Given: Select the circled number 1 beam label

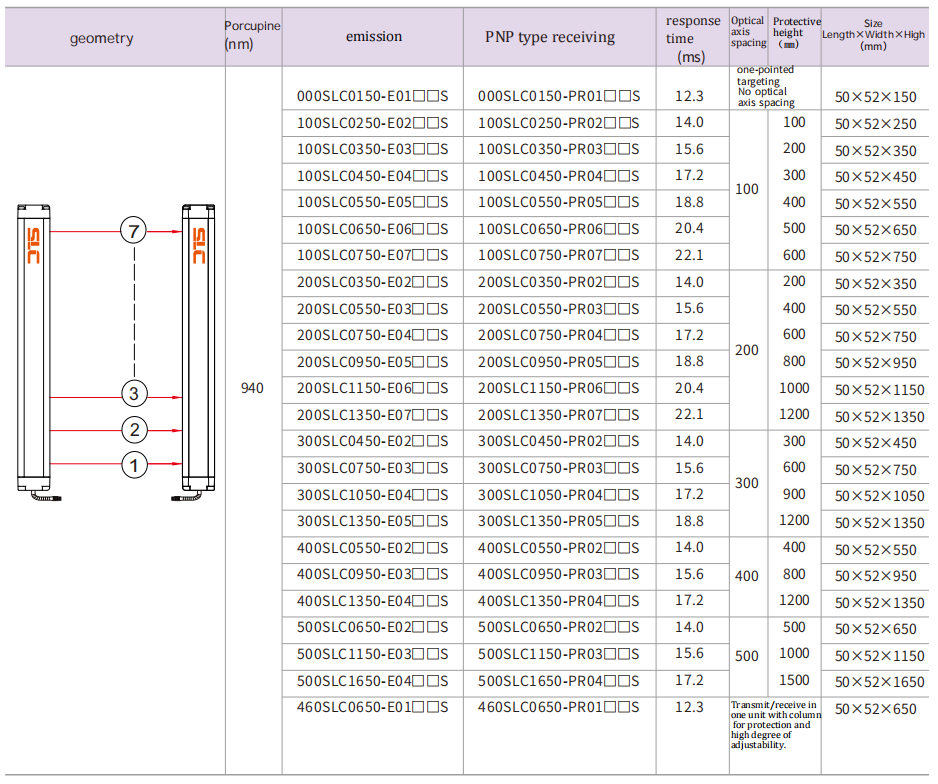Looking at the screenshot, I should tap(134, 464).
